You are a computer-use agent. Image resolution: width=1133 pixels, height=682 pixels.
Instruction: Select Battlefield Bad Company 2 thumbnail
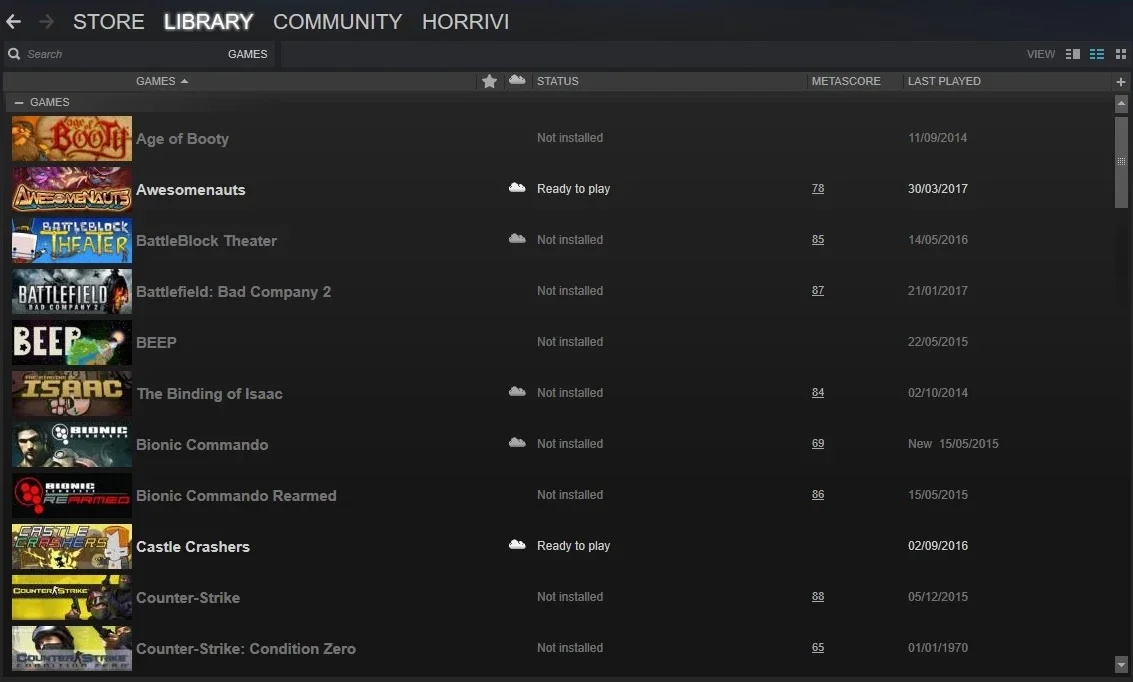pyautogui.click(x=72, y=291)
